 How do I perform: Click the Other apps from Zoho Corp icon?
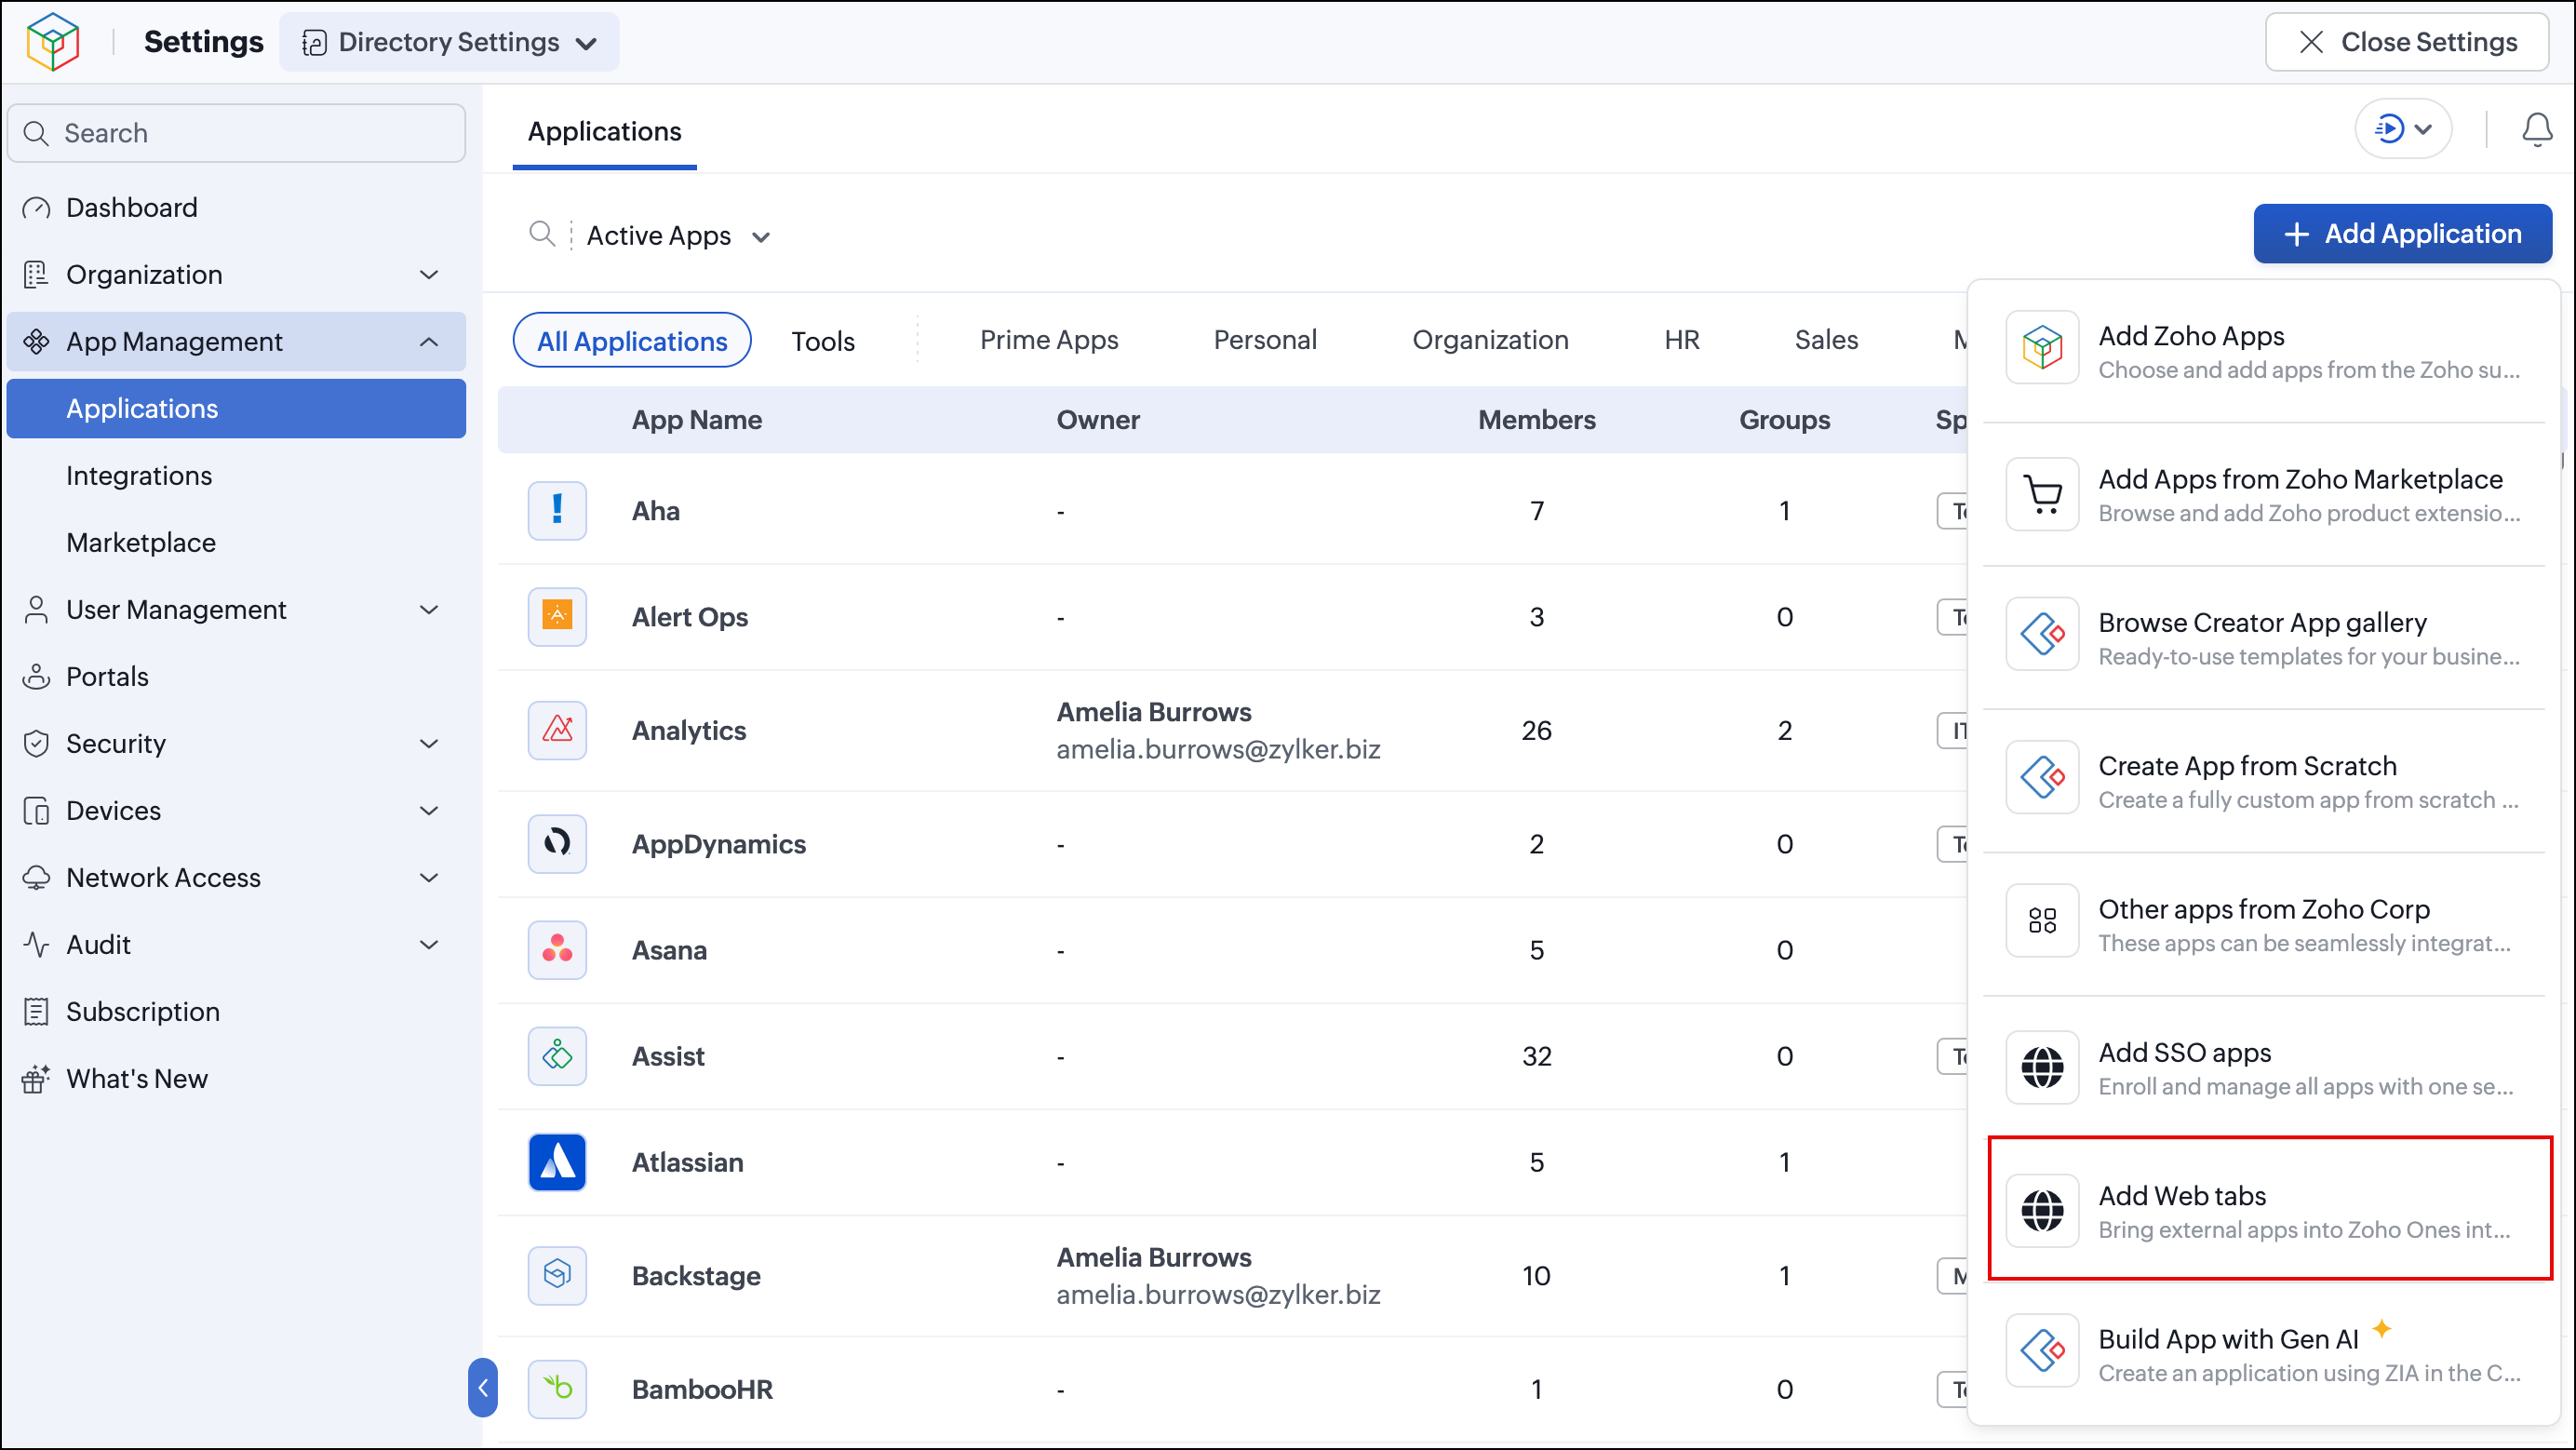pyautogui.click(x=2042, y=920)
